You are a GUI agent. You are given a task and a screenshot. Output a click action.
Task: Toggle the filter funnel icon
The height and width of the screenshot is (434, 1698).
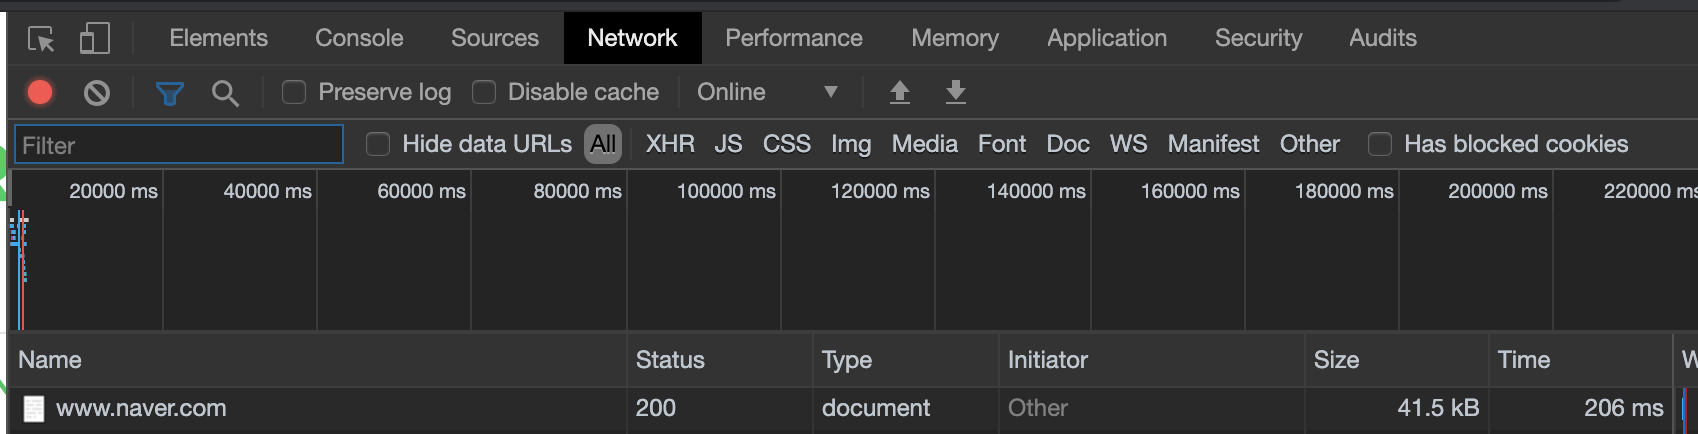[170, 94]
